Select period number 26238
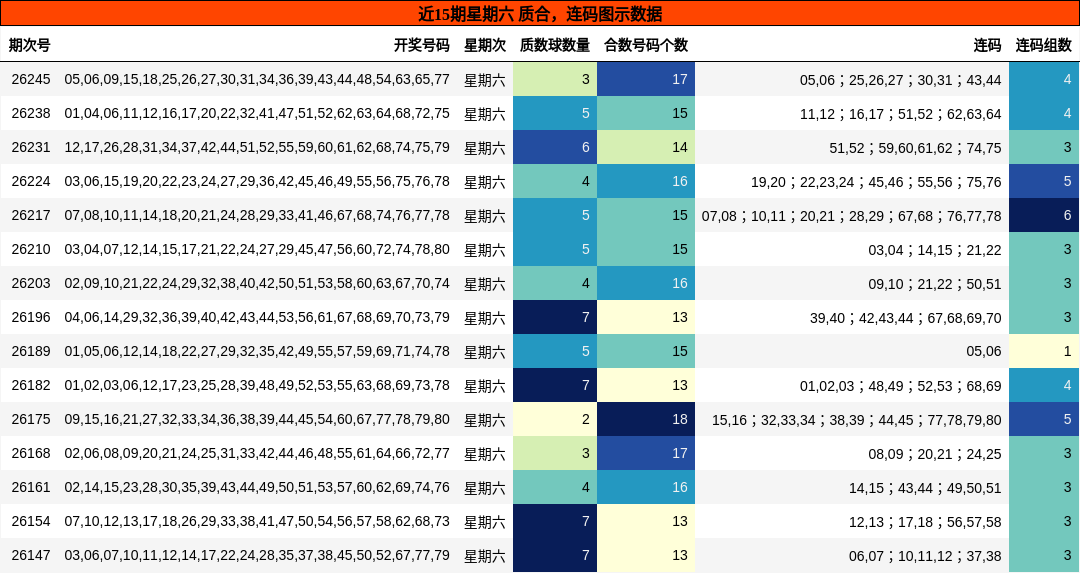Image resolution: width=1080 pixels, height=573 pixels. coord(31,114)
